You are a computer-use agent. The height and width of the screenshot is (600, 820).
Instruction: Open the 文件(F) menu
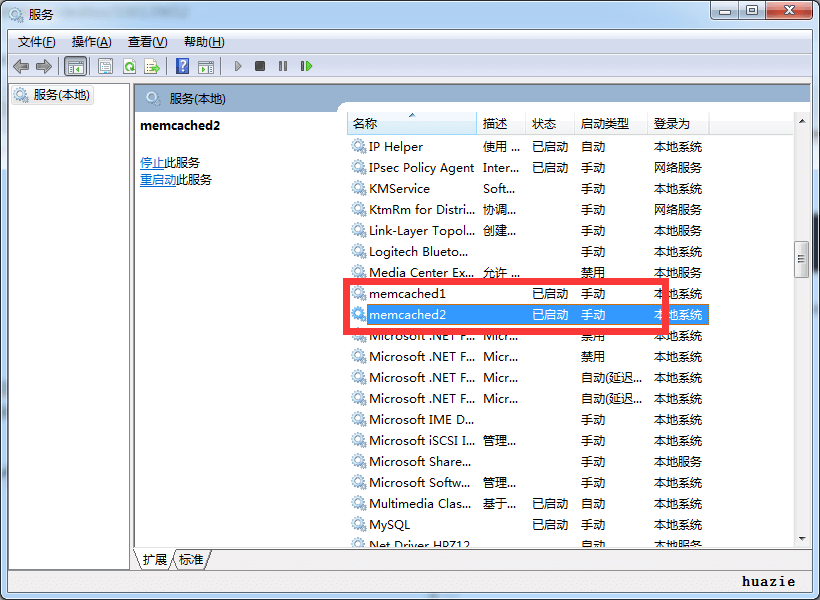36,42
